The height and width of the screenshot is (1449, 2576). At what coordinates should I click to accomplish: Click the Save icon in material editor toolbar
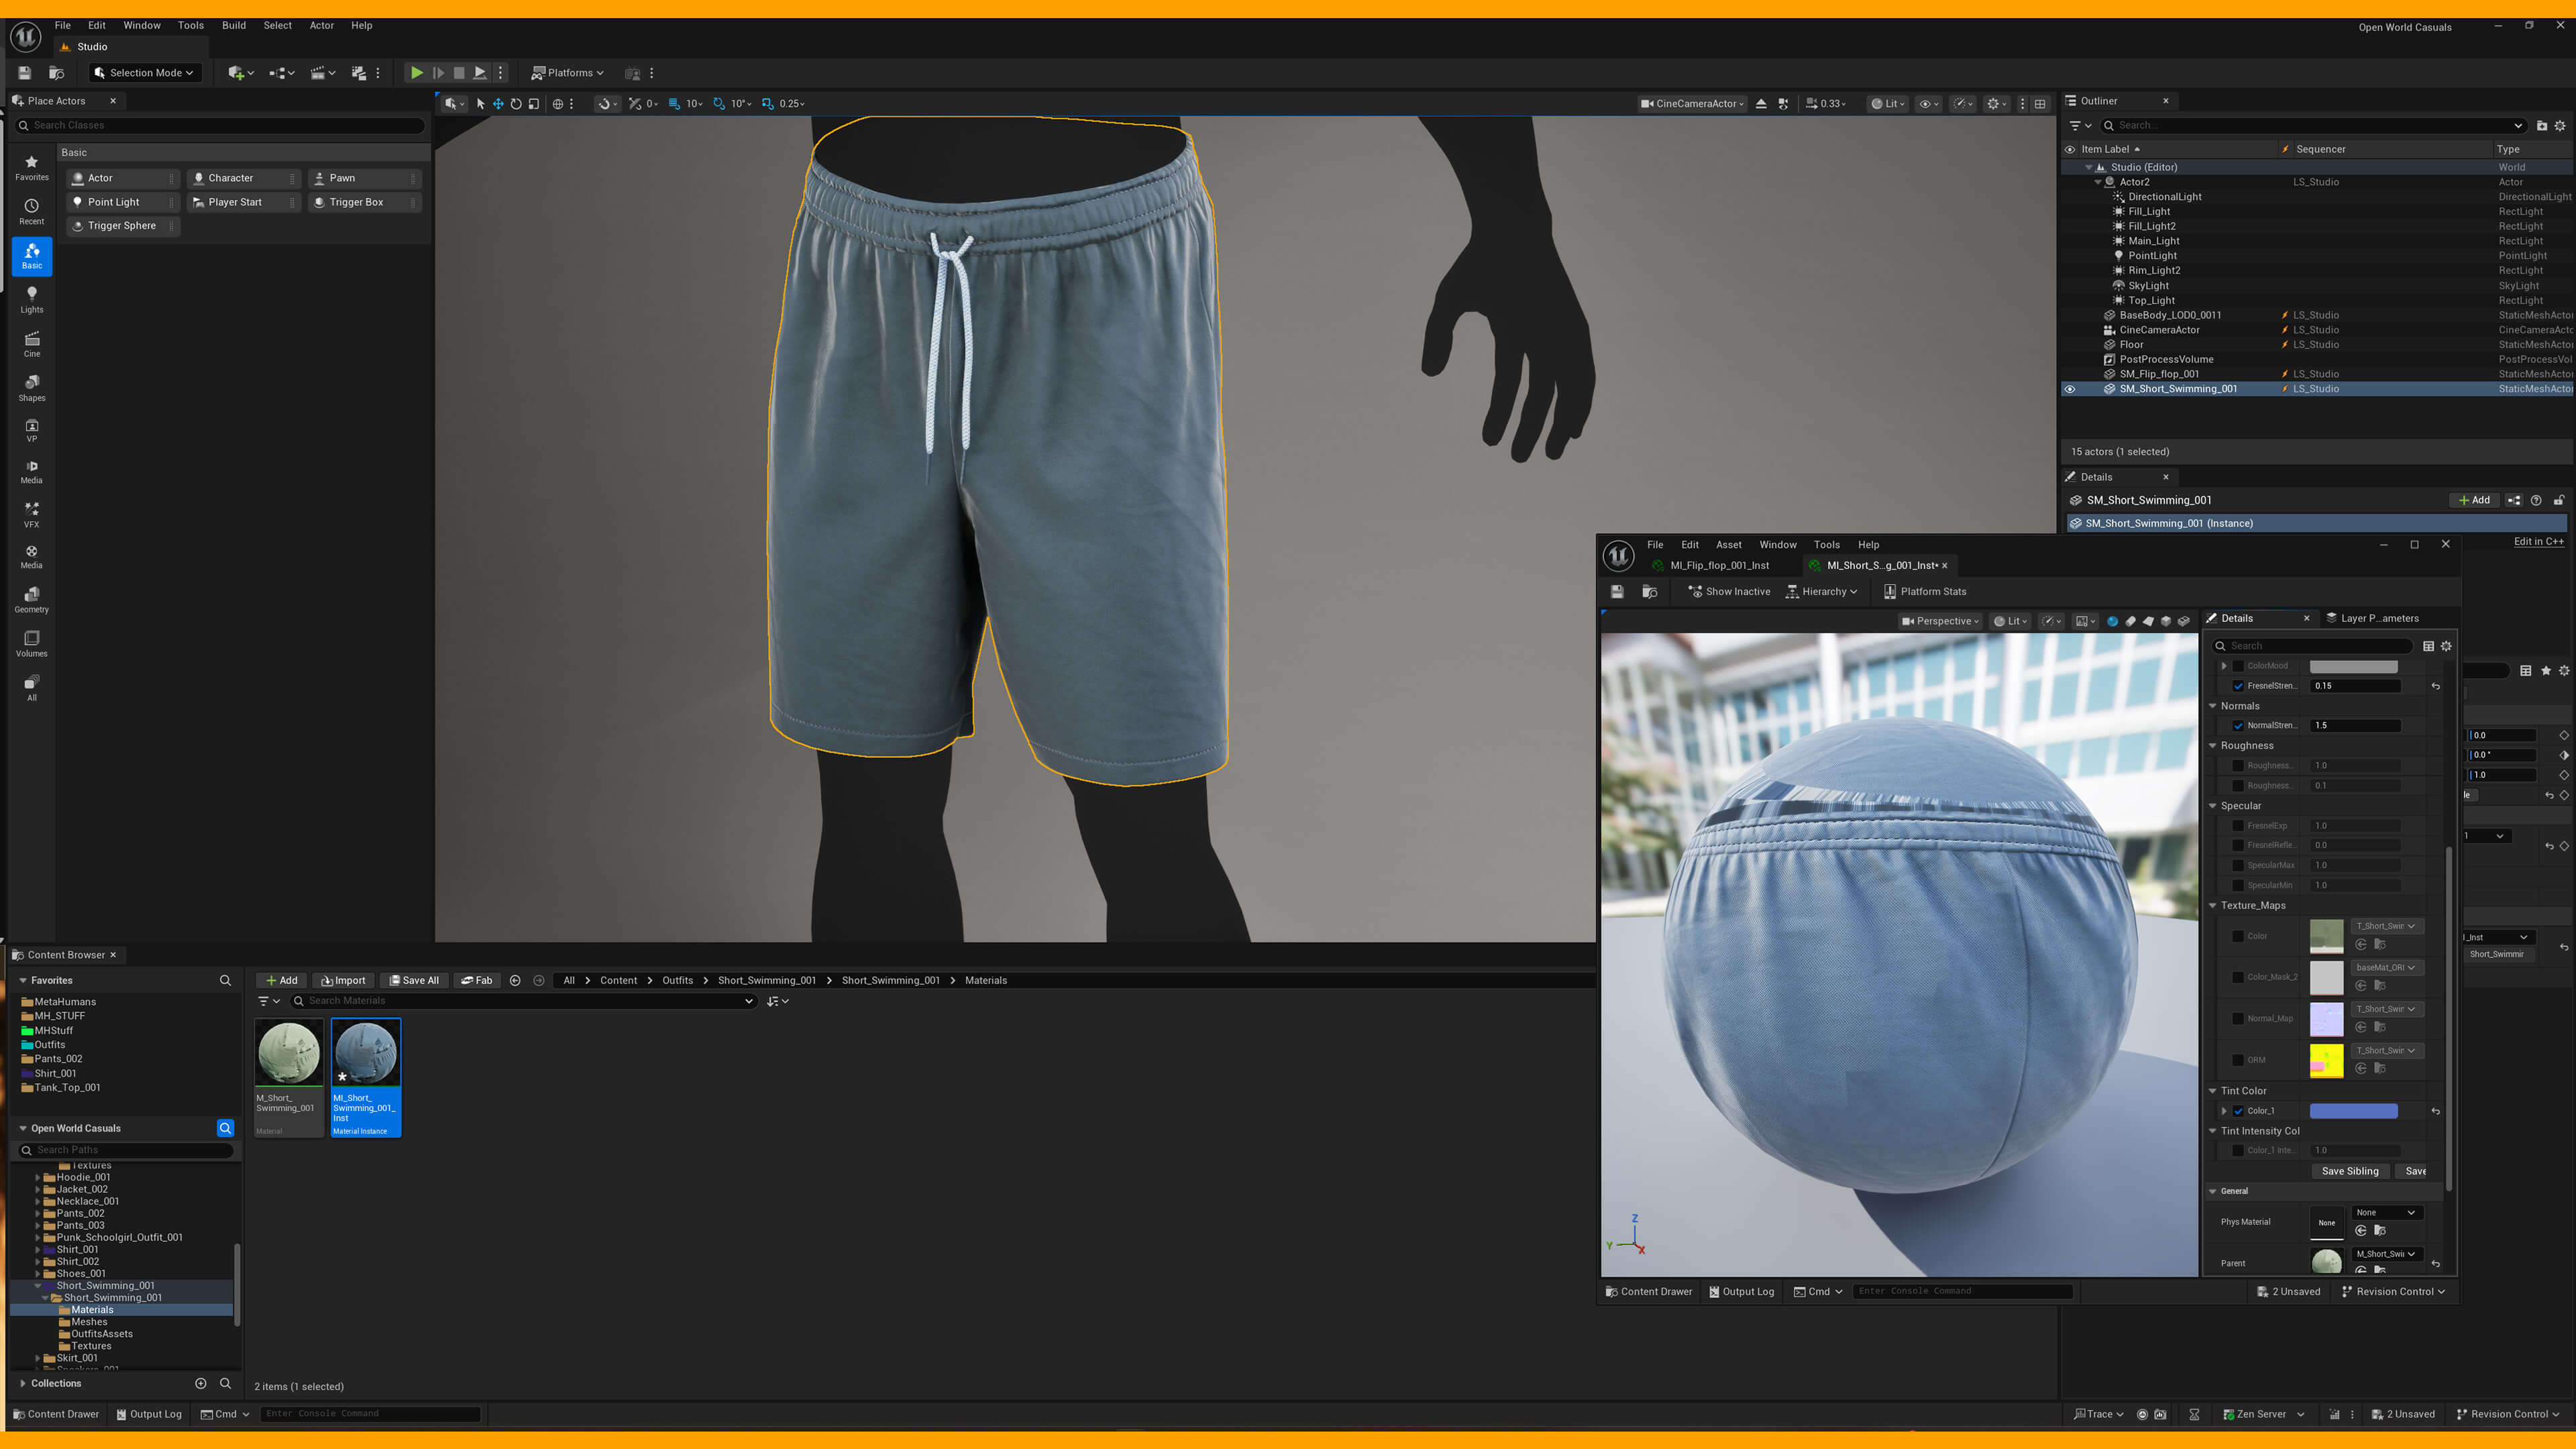pyautogui.click(x=1617, y=592)
